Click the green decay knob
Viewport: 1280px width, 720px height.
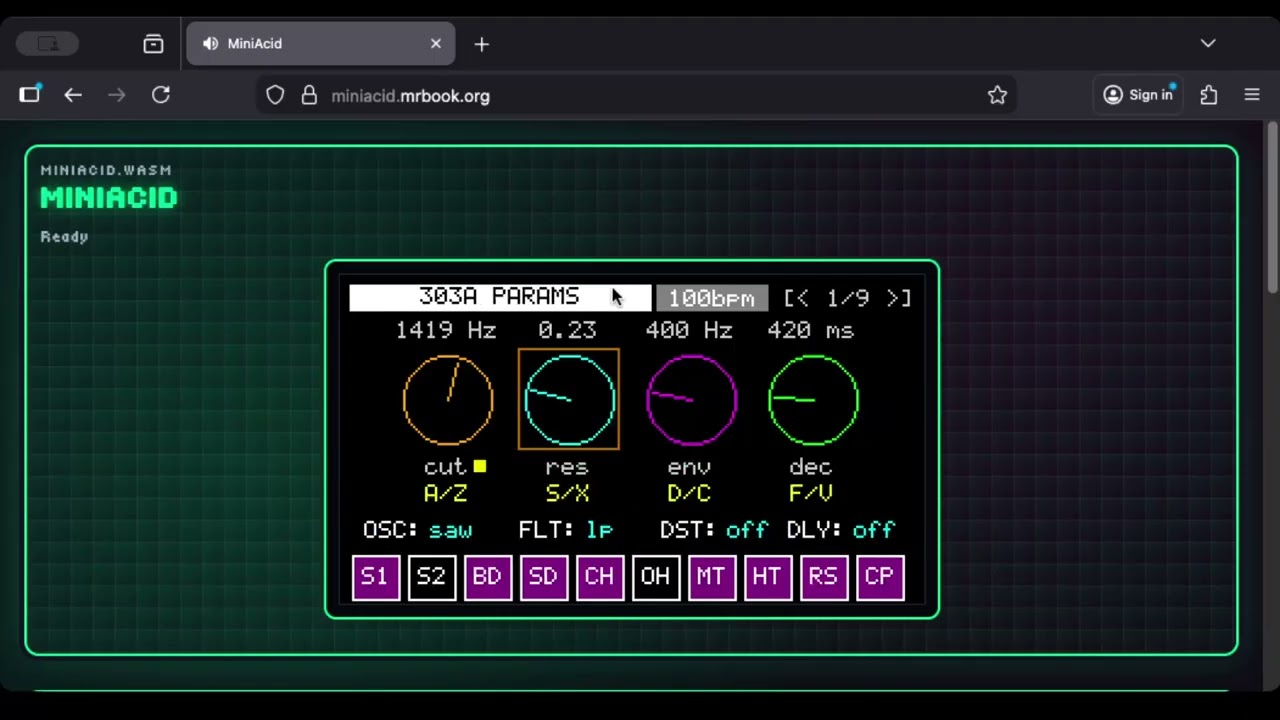813,400
